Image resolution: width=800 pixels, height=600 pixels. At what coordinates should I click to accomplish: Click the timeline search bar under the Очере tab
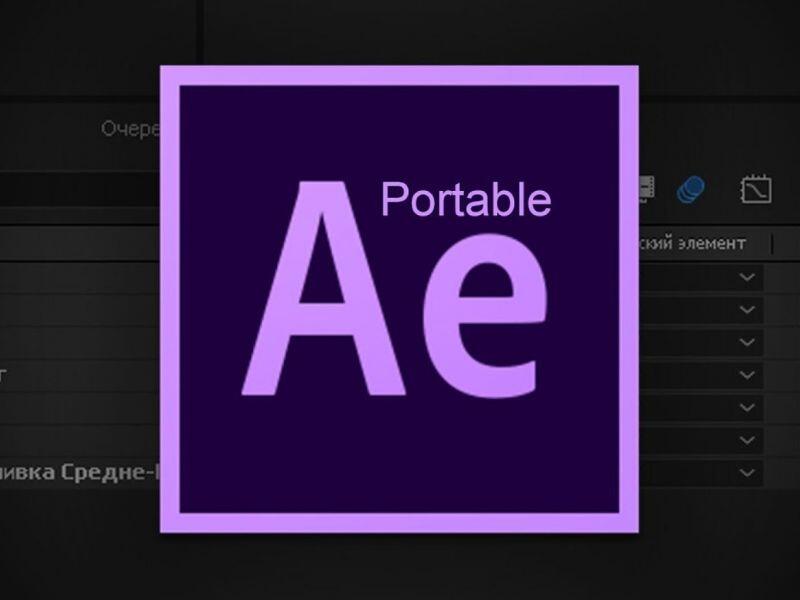point(80,189)
